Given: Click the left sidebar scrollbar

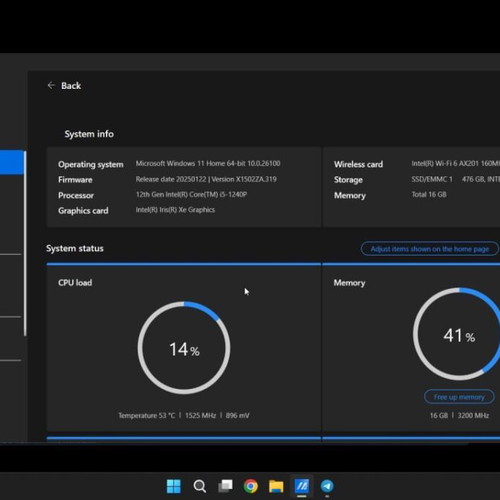Looking at the screenshot, I should 25,243.
